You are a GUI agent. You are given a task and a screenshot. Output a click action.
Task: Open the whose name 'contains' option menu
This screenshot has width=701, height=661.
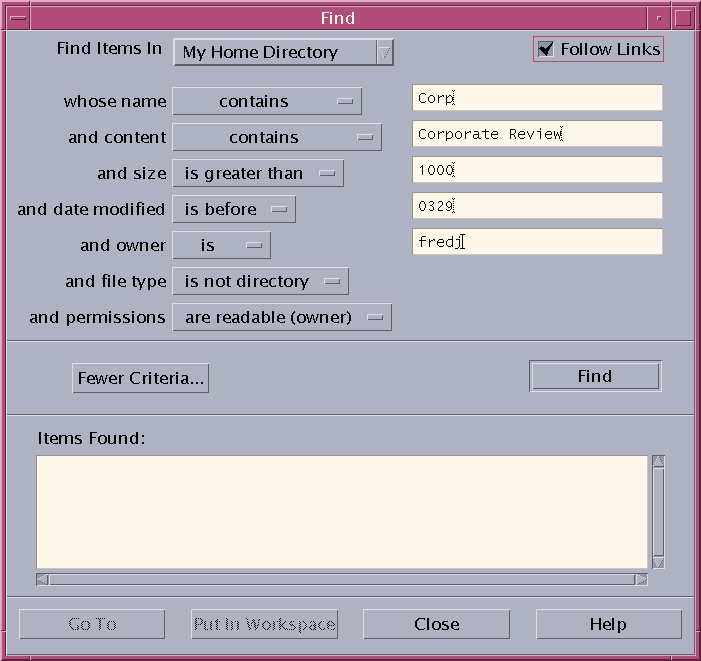pos(266,101)
